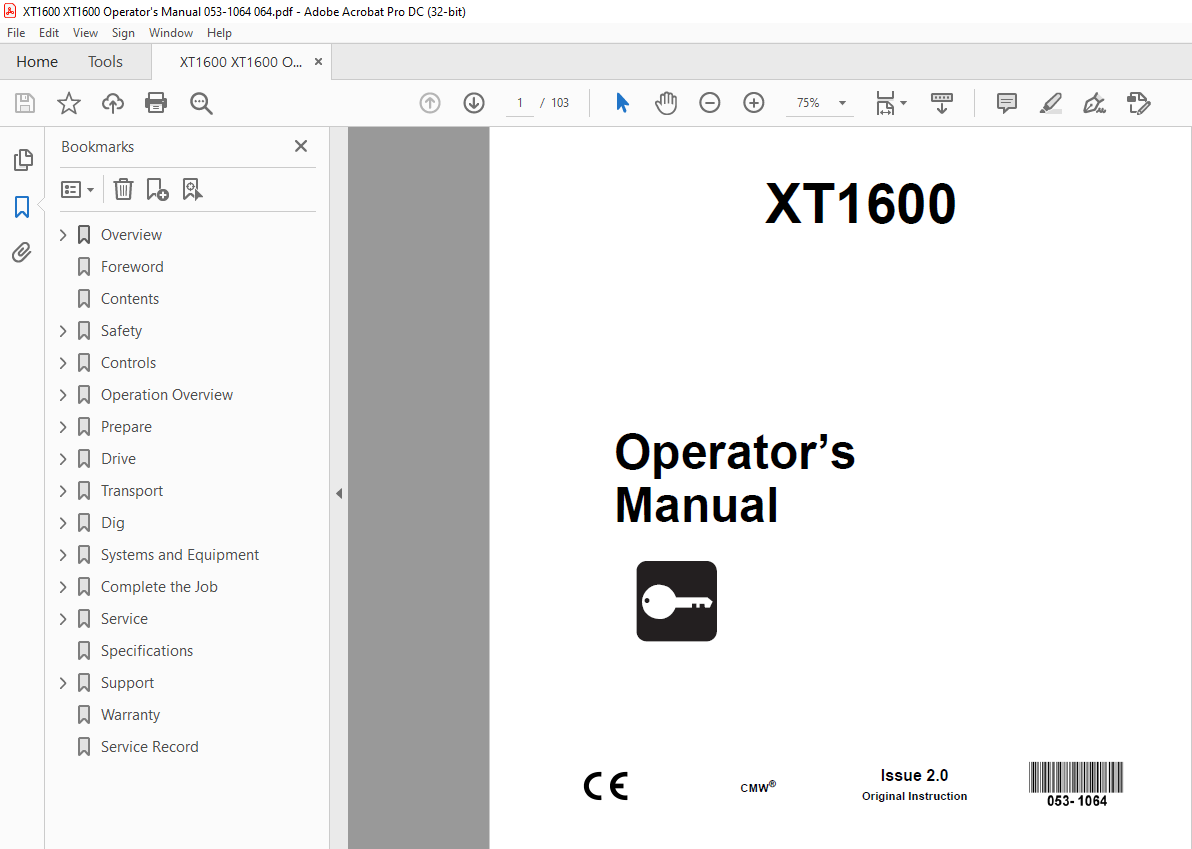The width and height of the screenshot is (1192, 849).
Task: Activate the Selection arrow tool
Action: [x=622, y=103]
